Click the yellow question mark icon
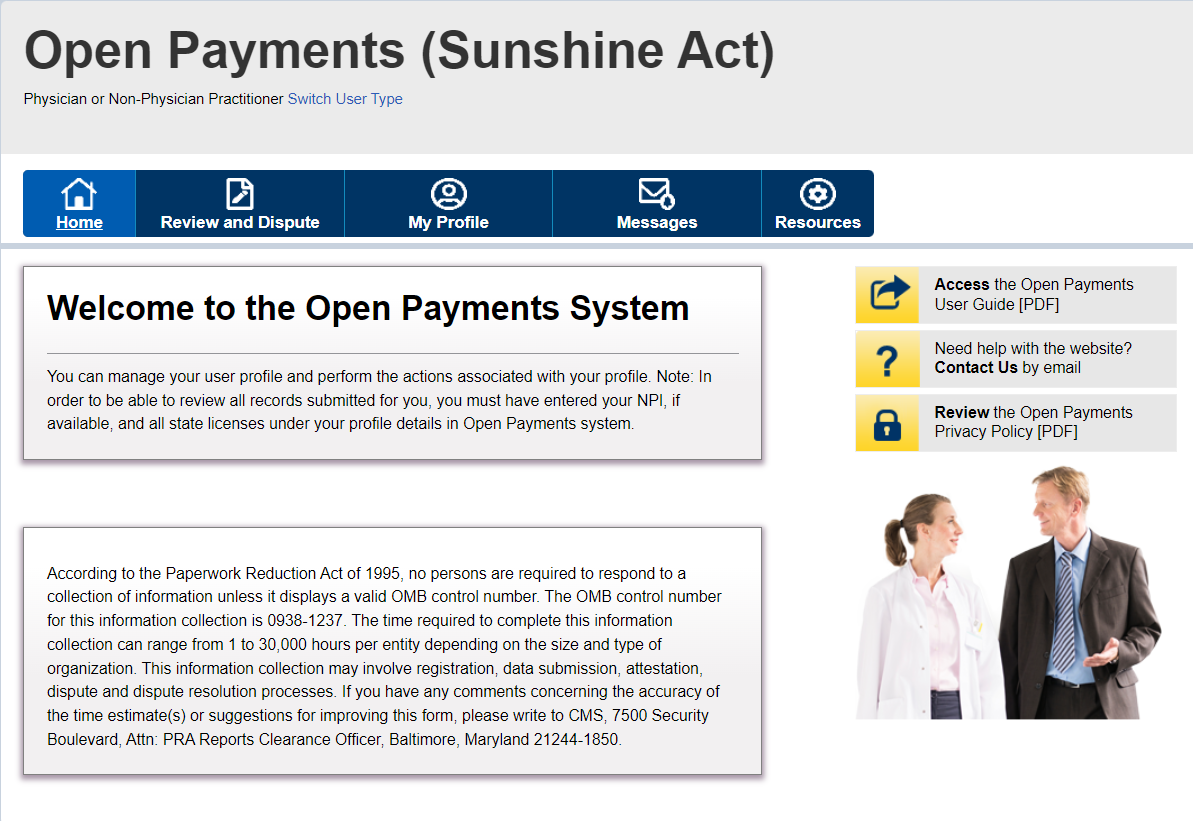 [888, 358]
